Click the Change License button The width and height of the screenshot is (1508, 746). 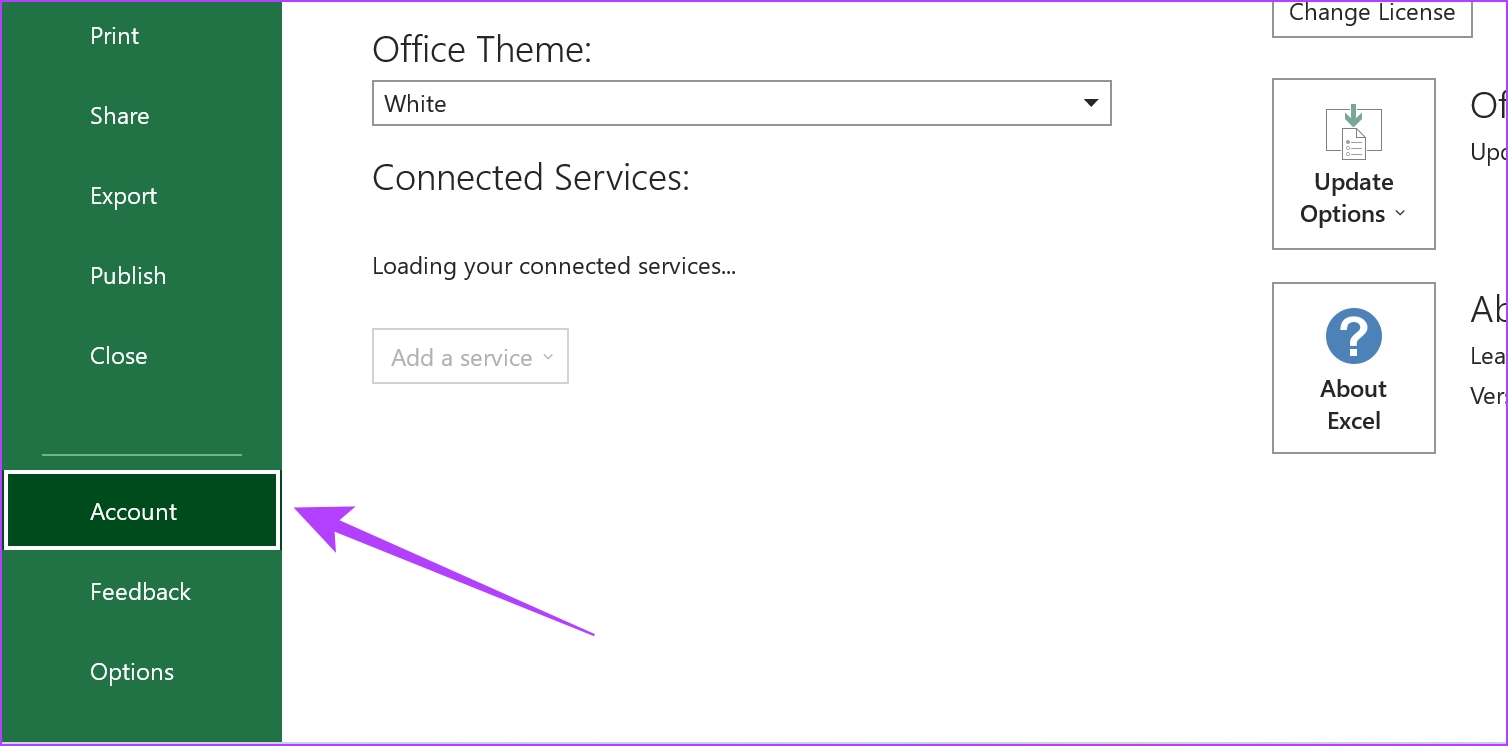coord(1371,14)
